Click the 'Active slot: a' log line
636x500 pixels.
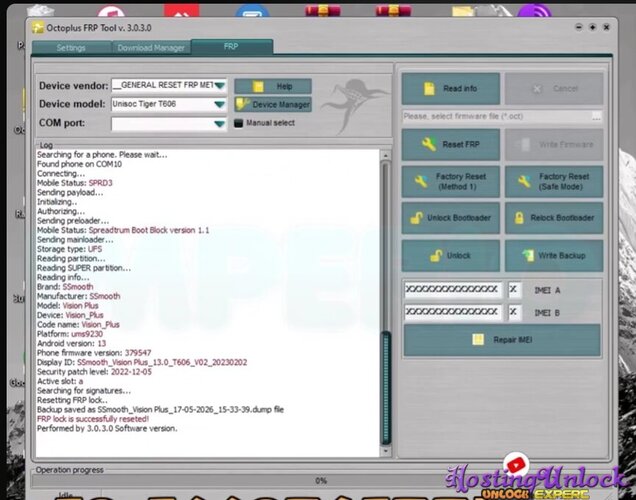click(x=60, y=381)
